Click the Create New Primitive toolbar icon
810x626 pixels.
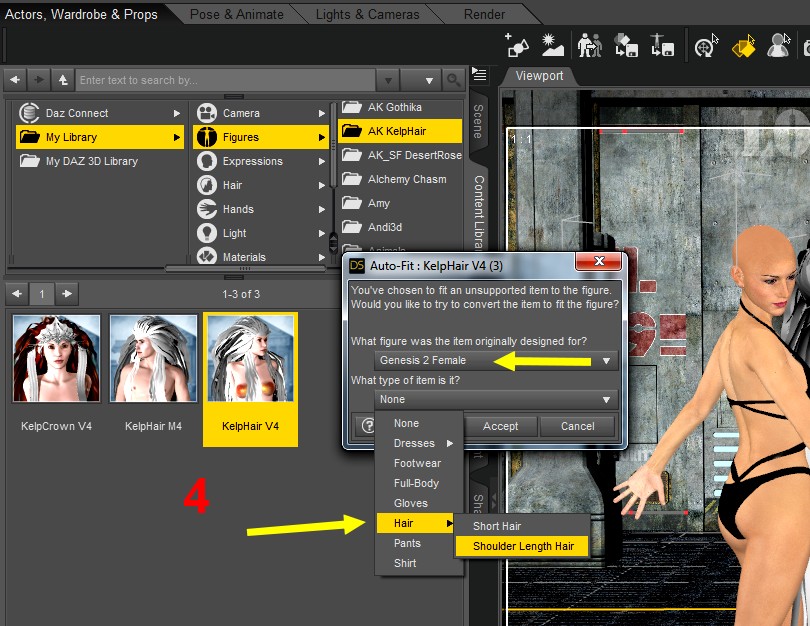click(x=517, y=45)
